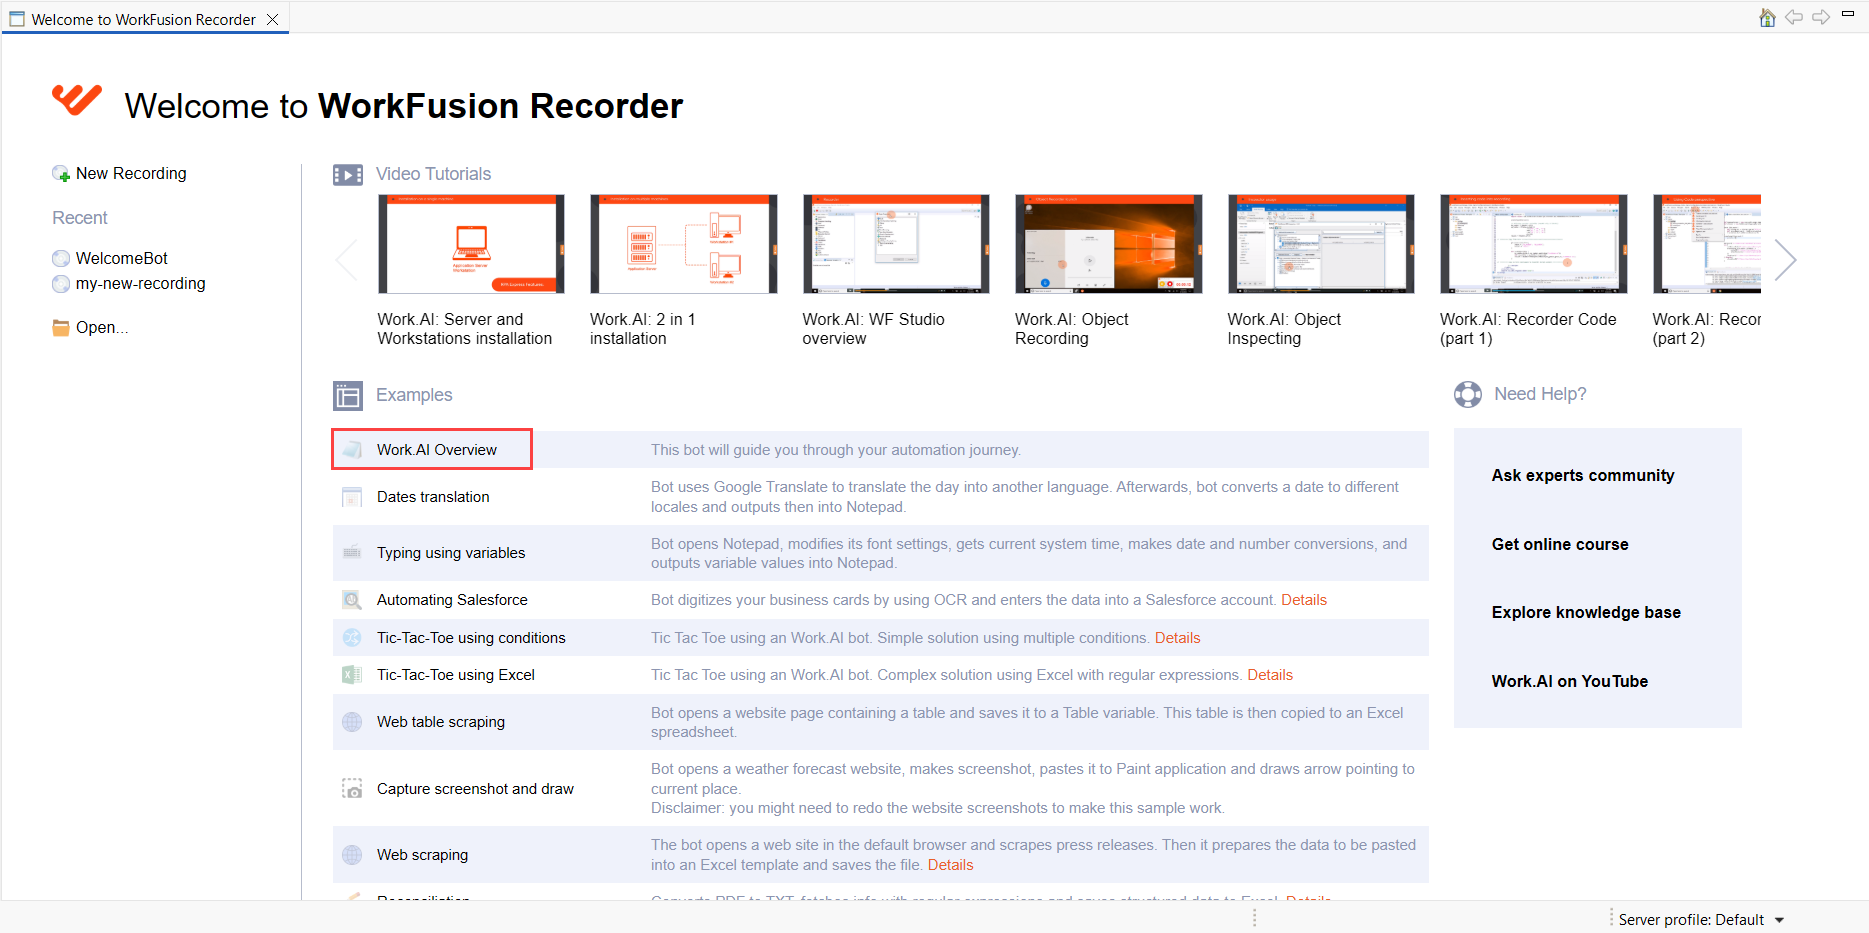Click the Capture screenshot and draw icon
This screenshot has height=933, width=1869.
click(352, 789)
